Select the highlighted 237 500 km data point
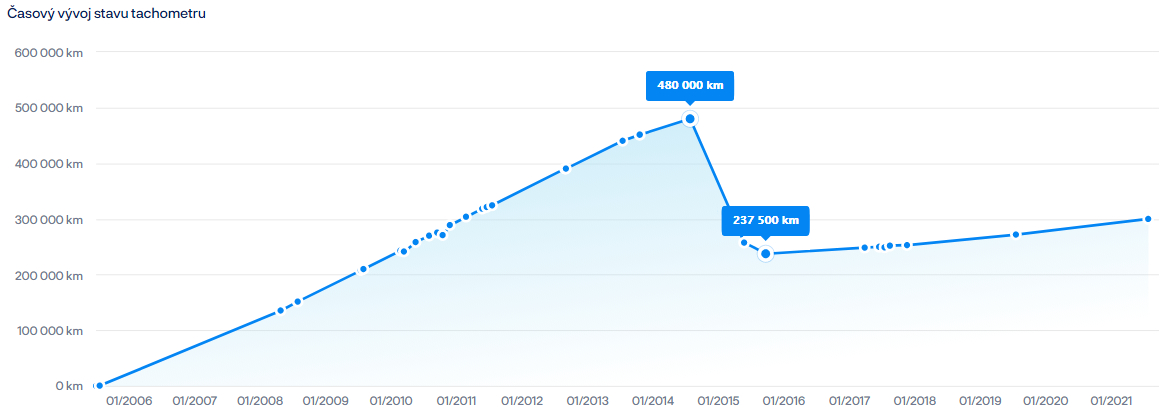Viewport: 1164px width, 416px height. pos(766,254)
